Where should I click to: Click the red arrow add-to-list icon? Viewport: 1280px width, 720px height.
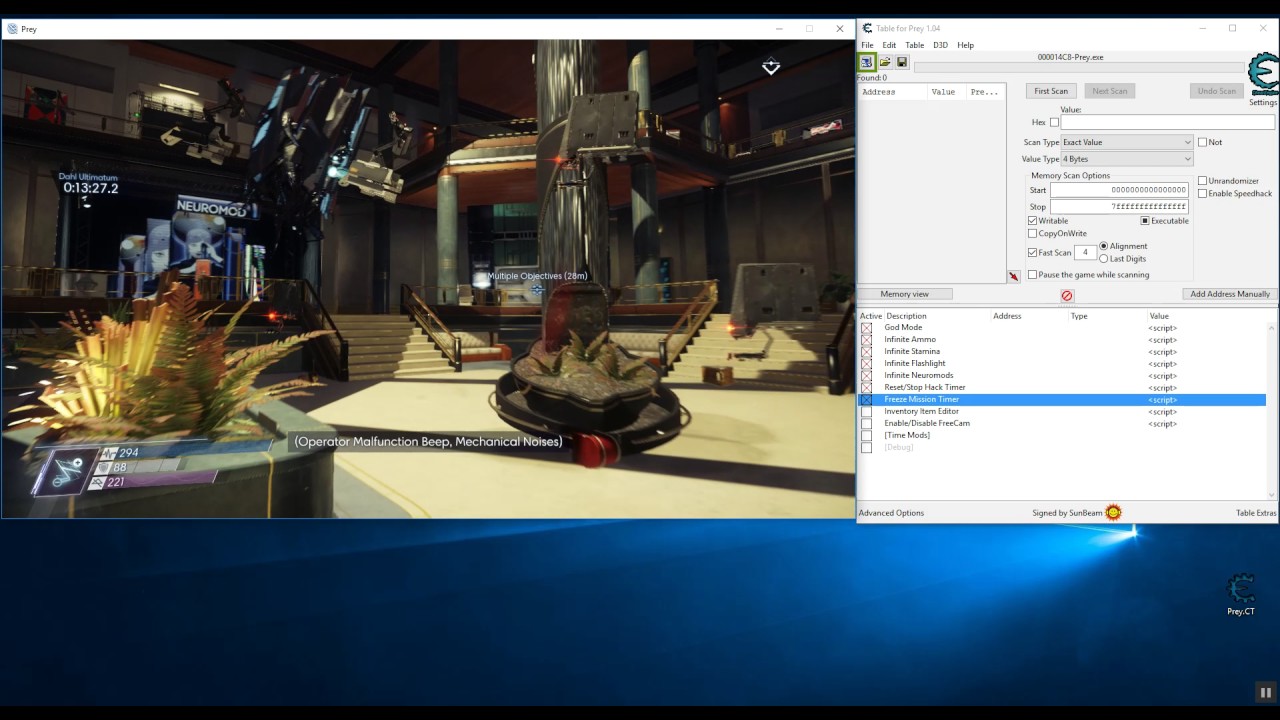tap(1014, 276)
